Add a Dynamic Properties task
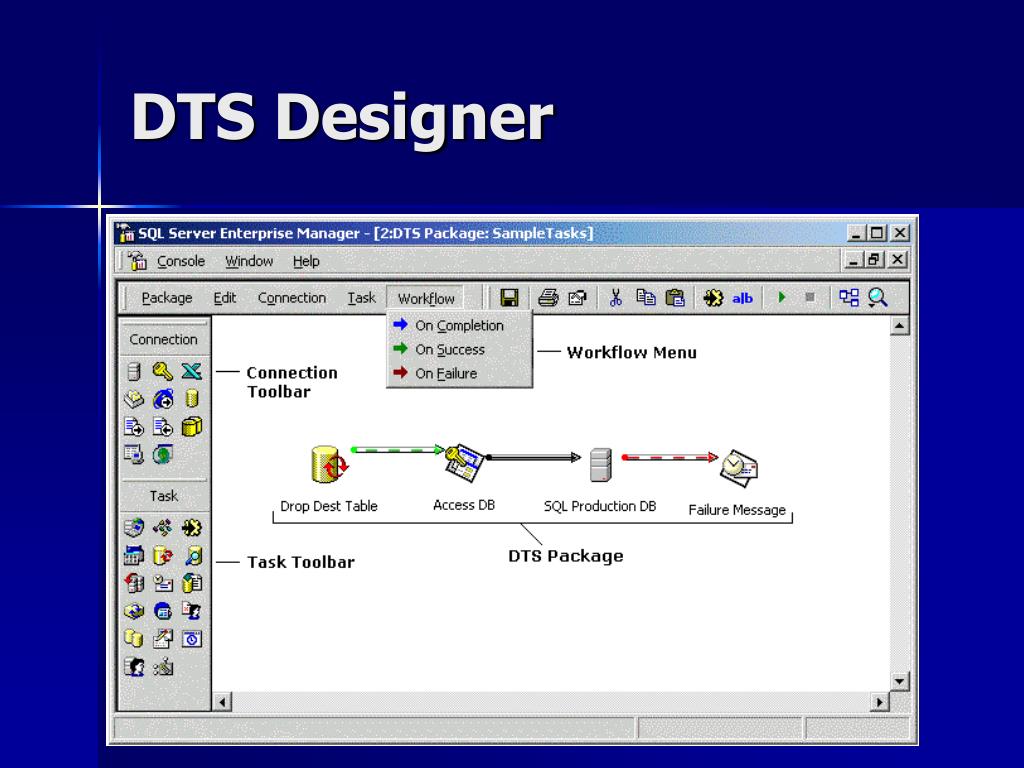The image size is (1024, 768). point(163,667)
